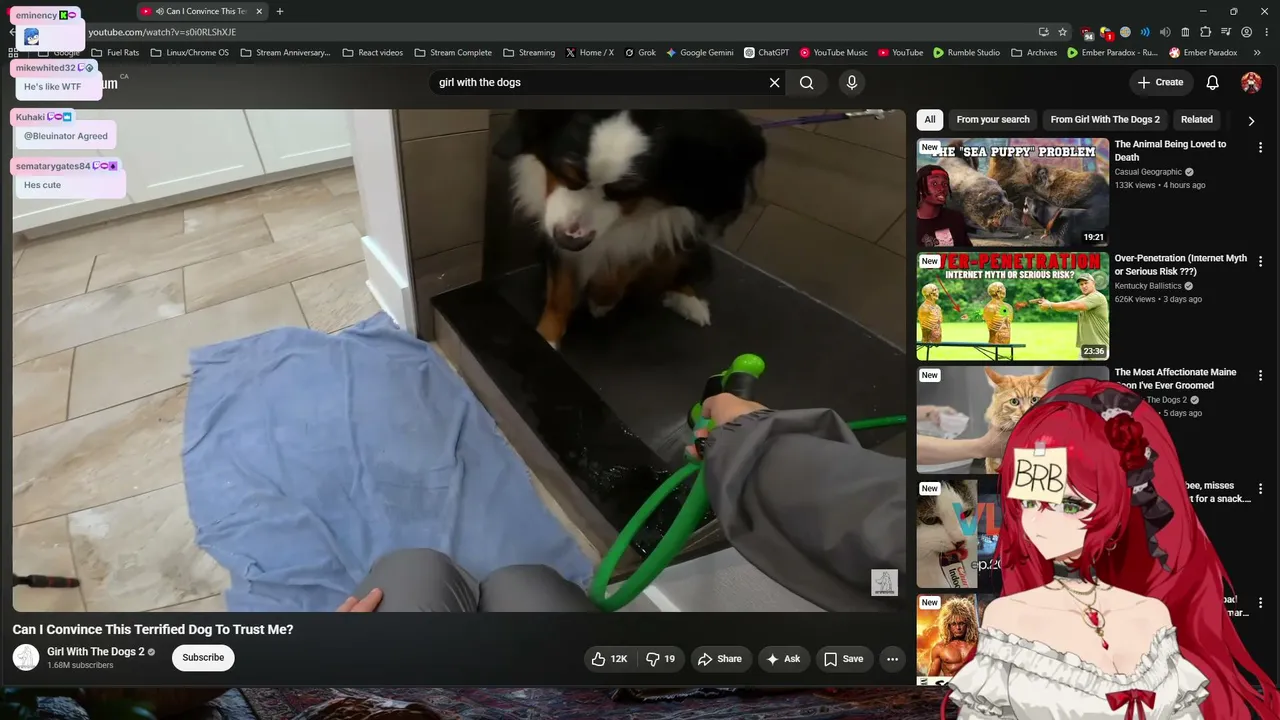Open the Chrome three-dot menu
1280x720 pixels.
(x=1266, y=32)
